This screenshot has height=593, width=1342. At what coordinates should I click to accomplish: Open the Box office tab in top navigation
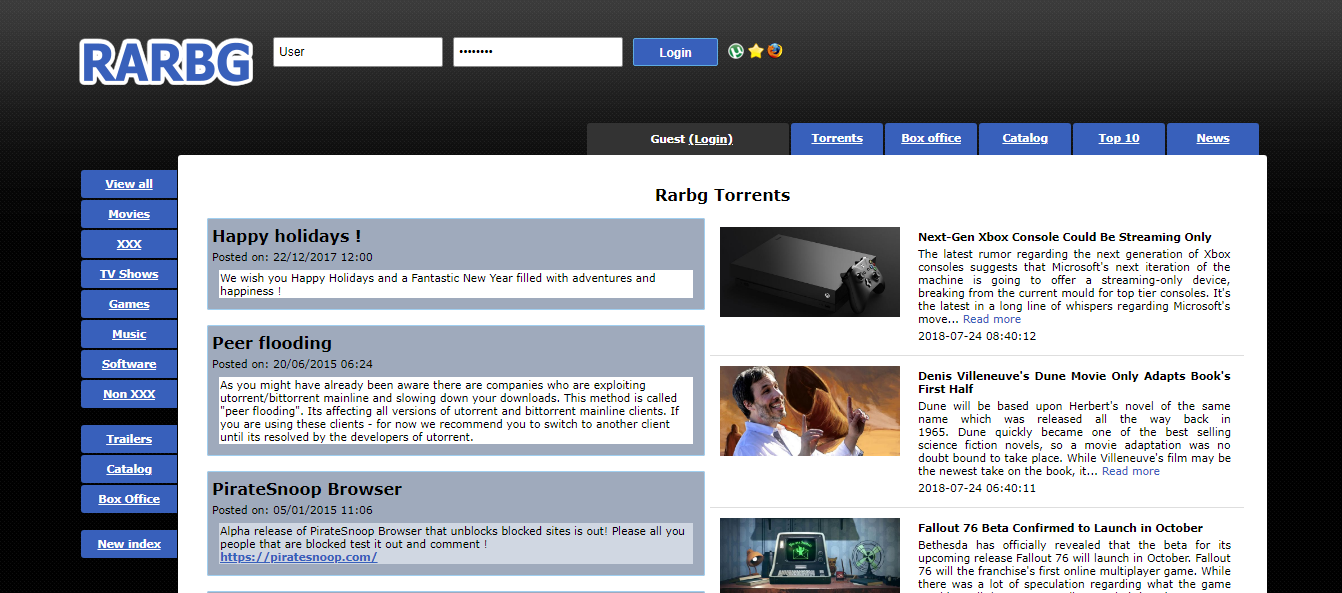pos(931,139)
